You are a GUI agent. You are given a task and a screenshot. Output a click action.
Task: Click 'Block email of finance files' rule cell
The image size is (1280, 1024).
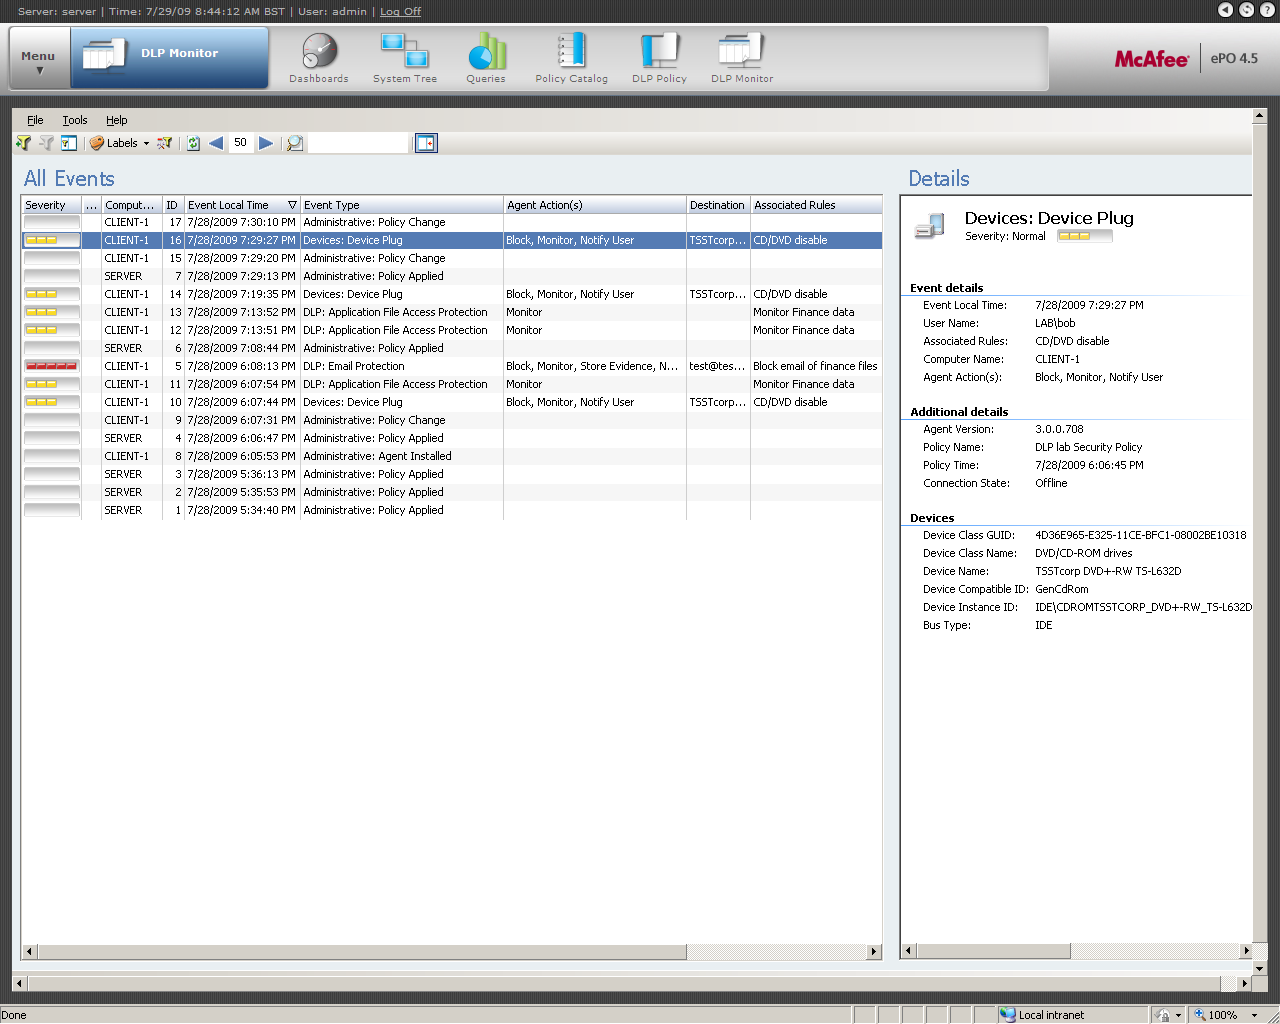[815, 366]
